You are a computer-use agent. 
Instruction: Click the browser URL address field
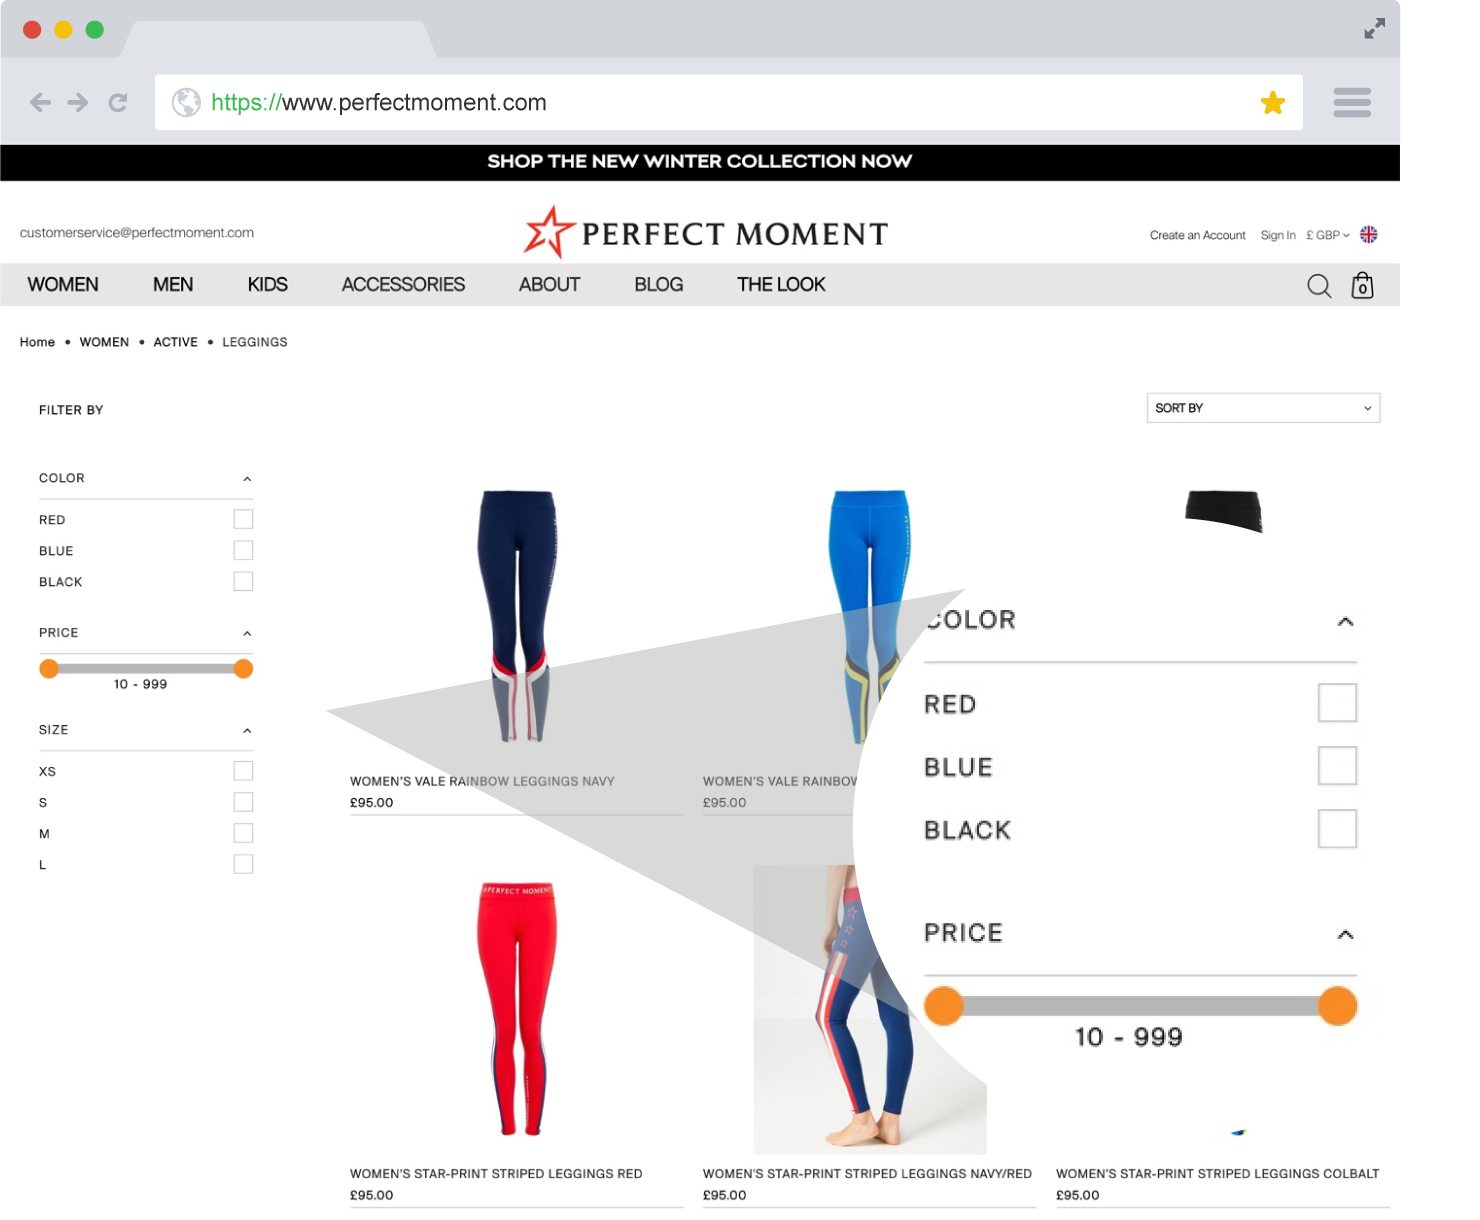pos(728,102)
